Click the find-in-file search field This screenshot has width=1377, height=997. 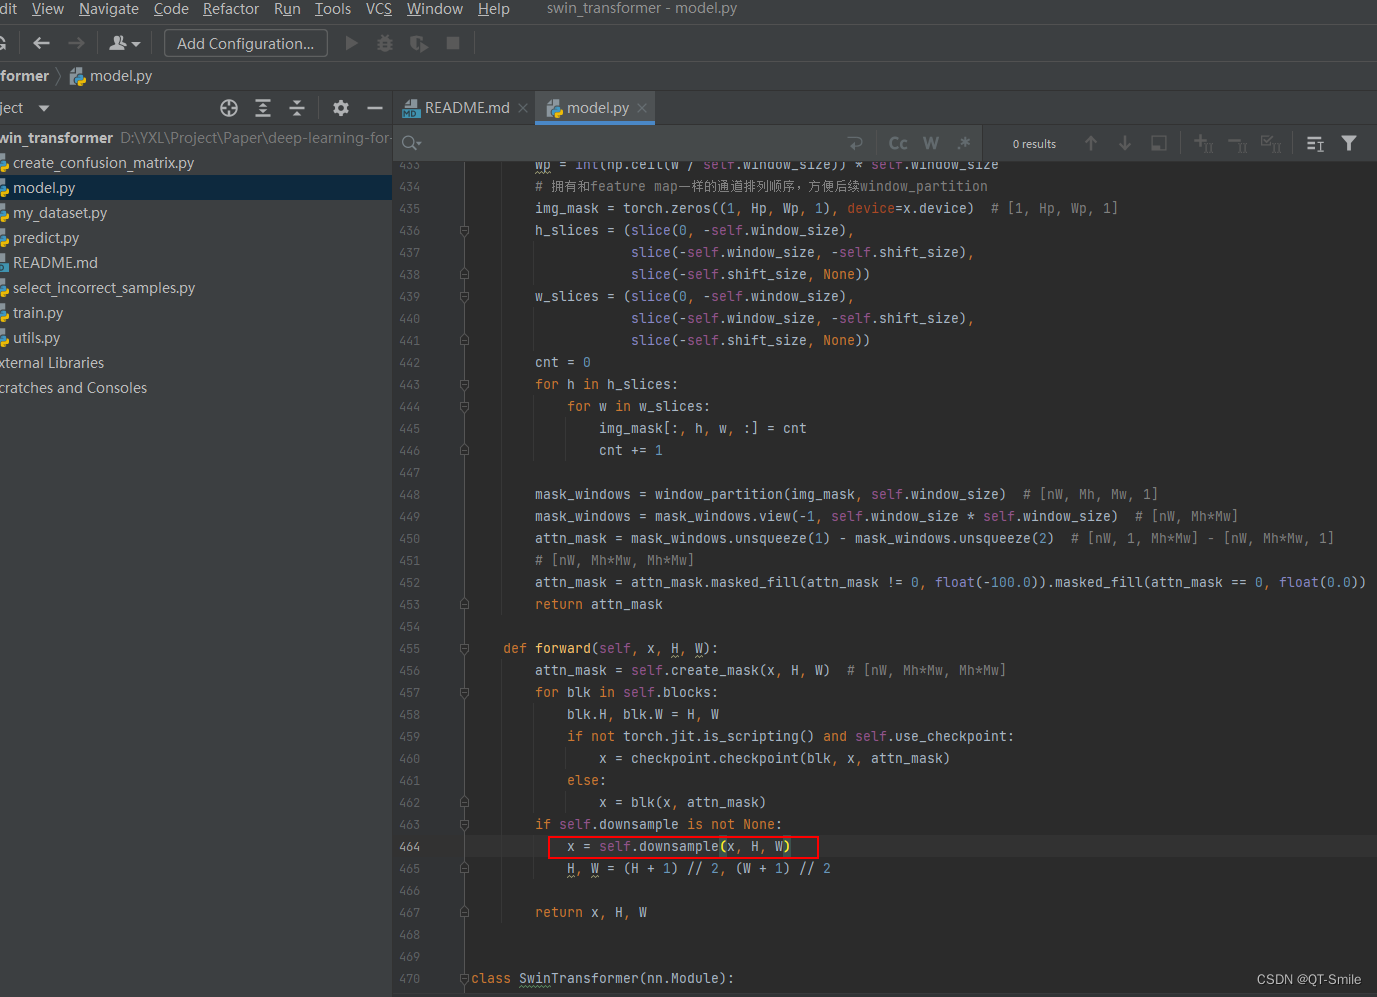pyautogui.click(x=630, y=143)
